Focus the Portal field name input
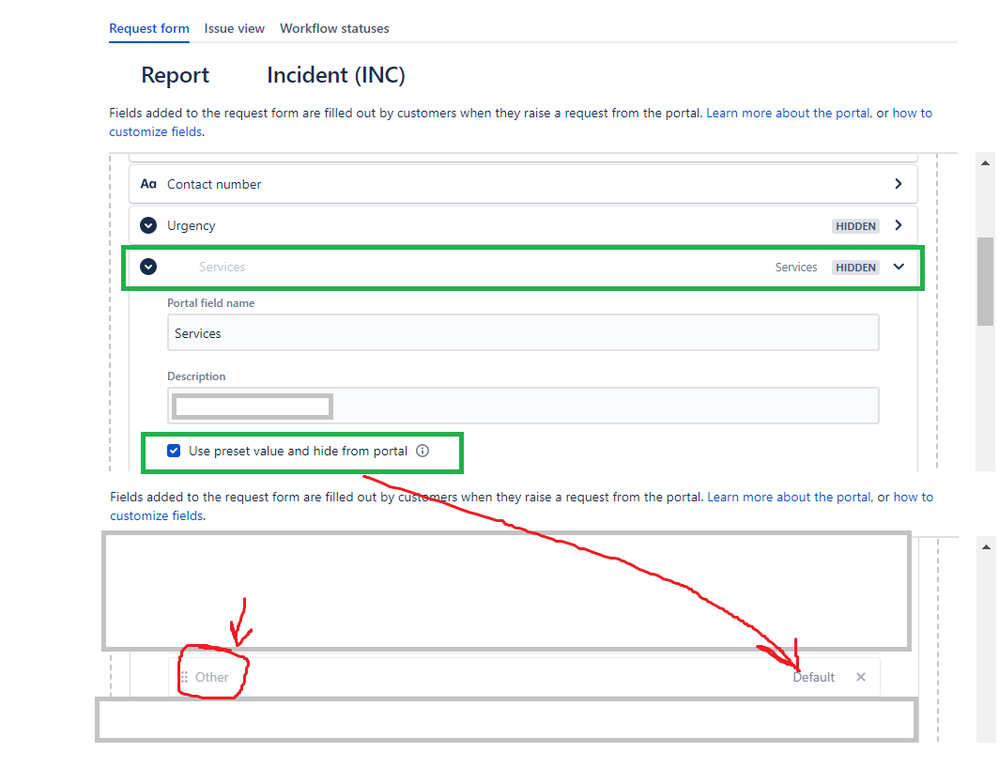 (523, 333)
